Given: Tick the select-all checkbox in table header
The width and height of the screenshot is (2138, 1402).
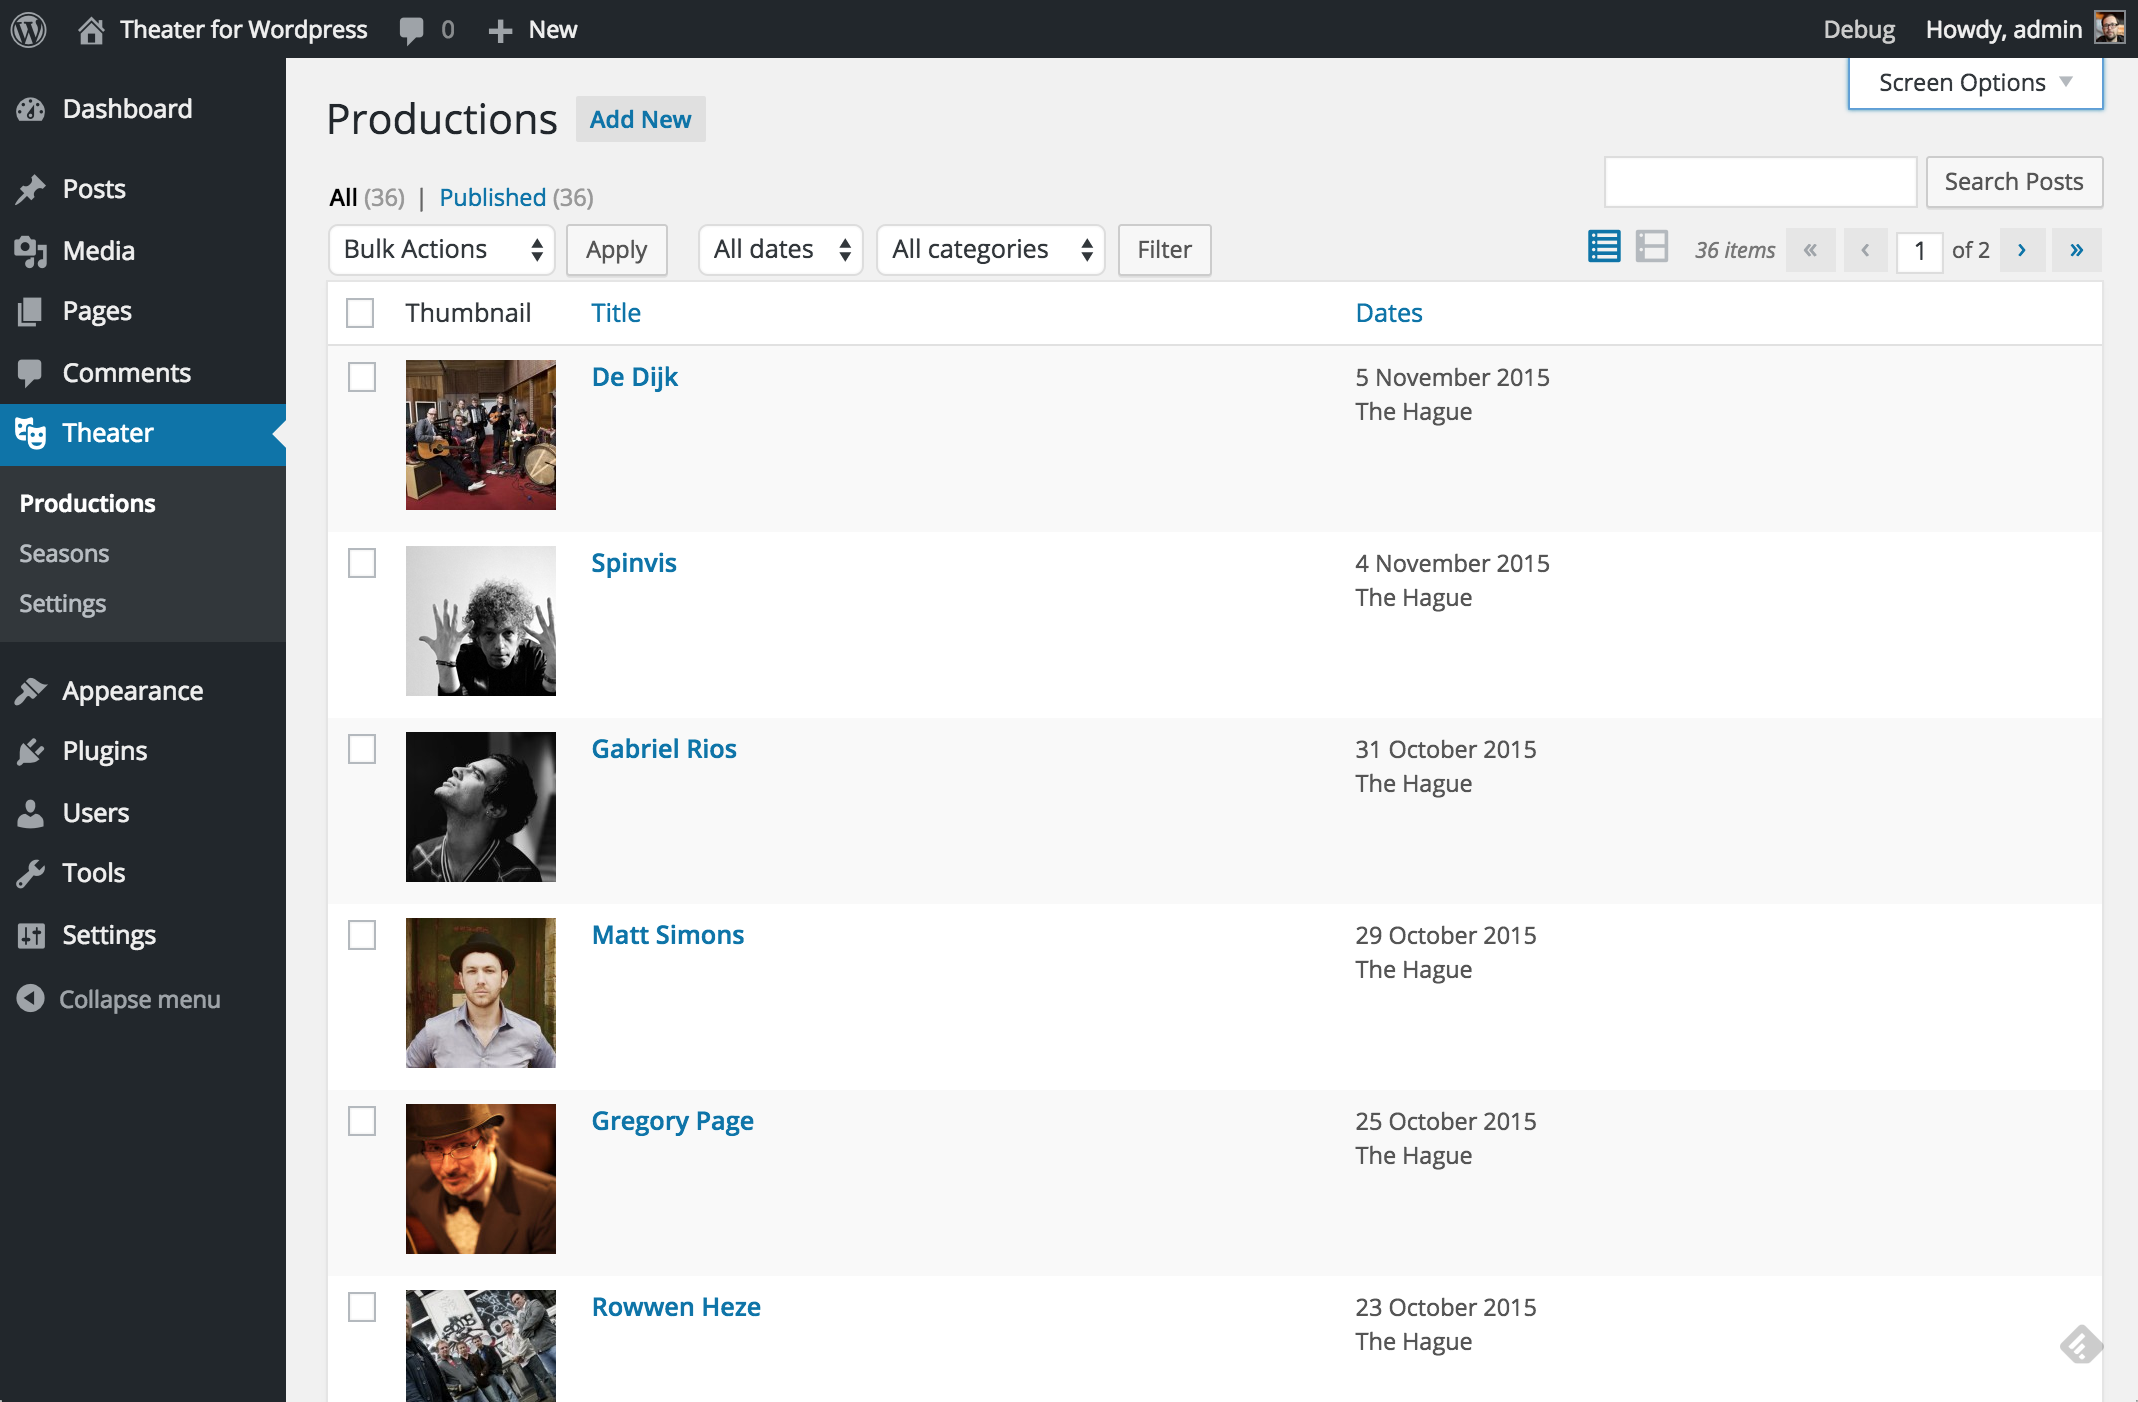Looking at the screenshot, I should [x=360, y=313].
